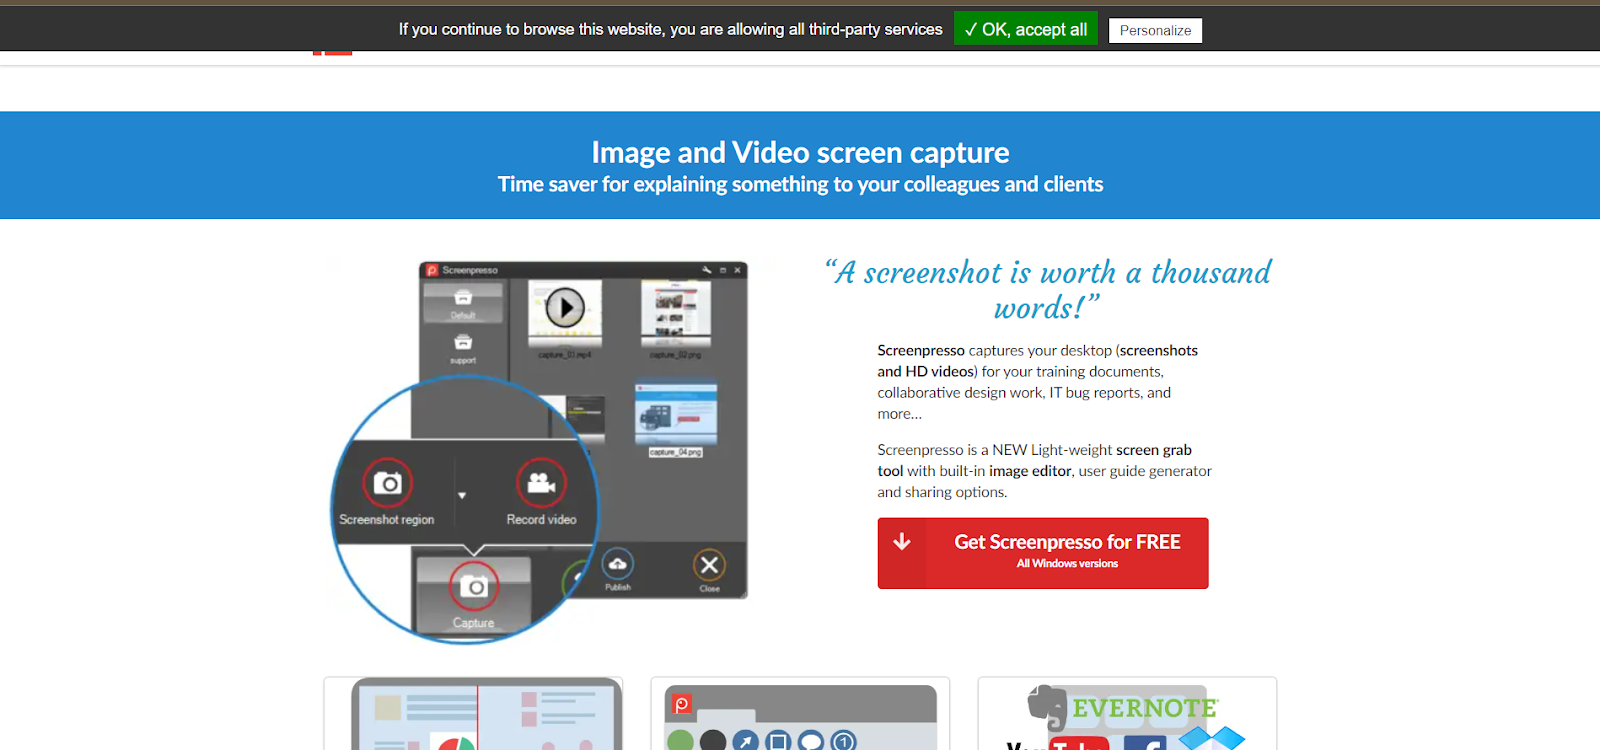Click the Publish cloud icon
The image size is (1600, 750).
point(618,565)
